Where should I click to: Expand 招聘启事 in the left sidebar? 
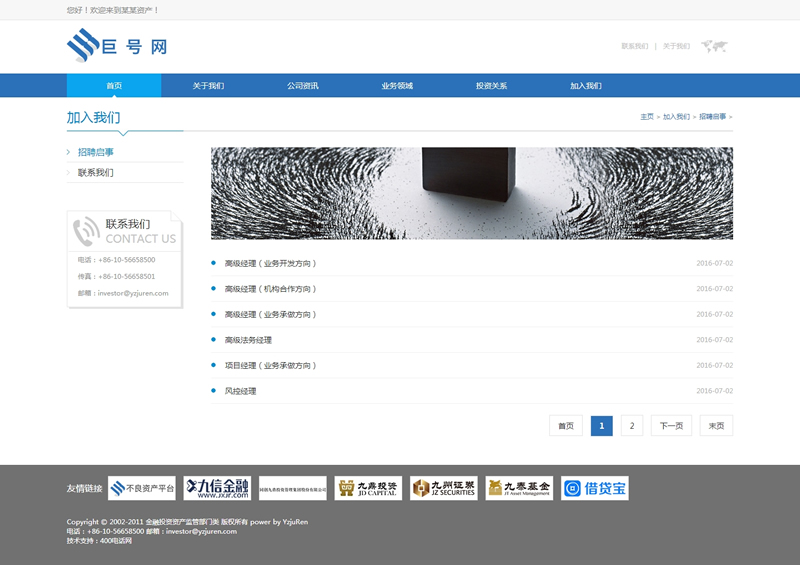pyautogui.click(x=96, y=152)
